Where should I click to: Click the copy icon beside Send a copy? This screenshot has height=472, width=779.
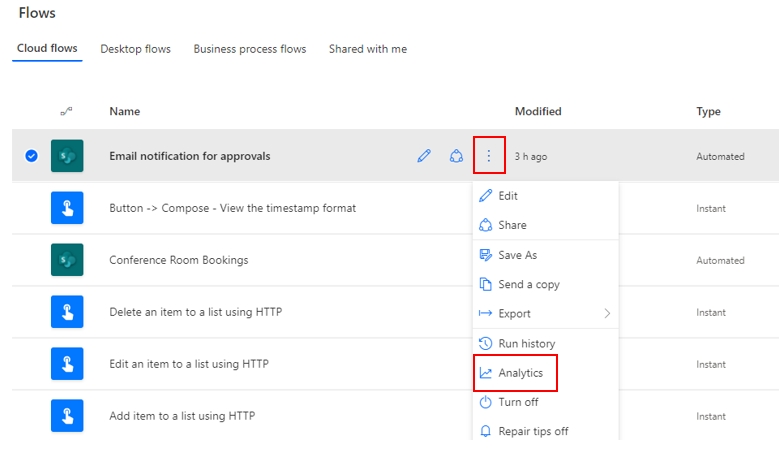pos(485,284)
